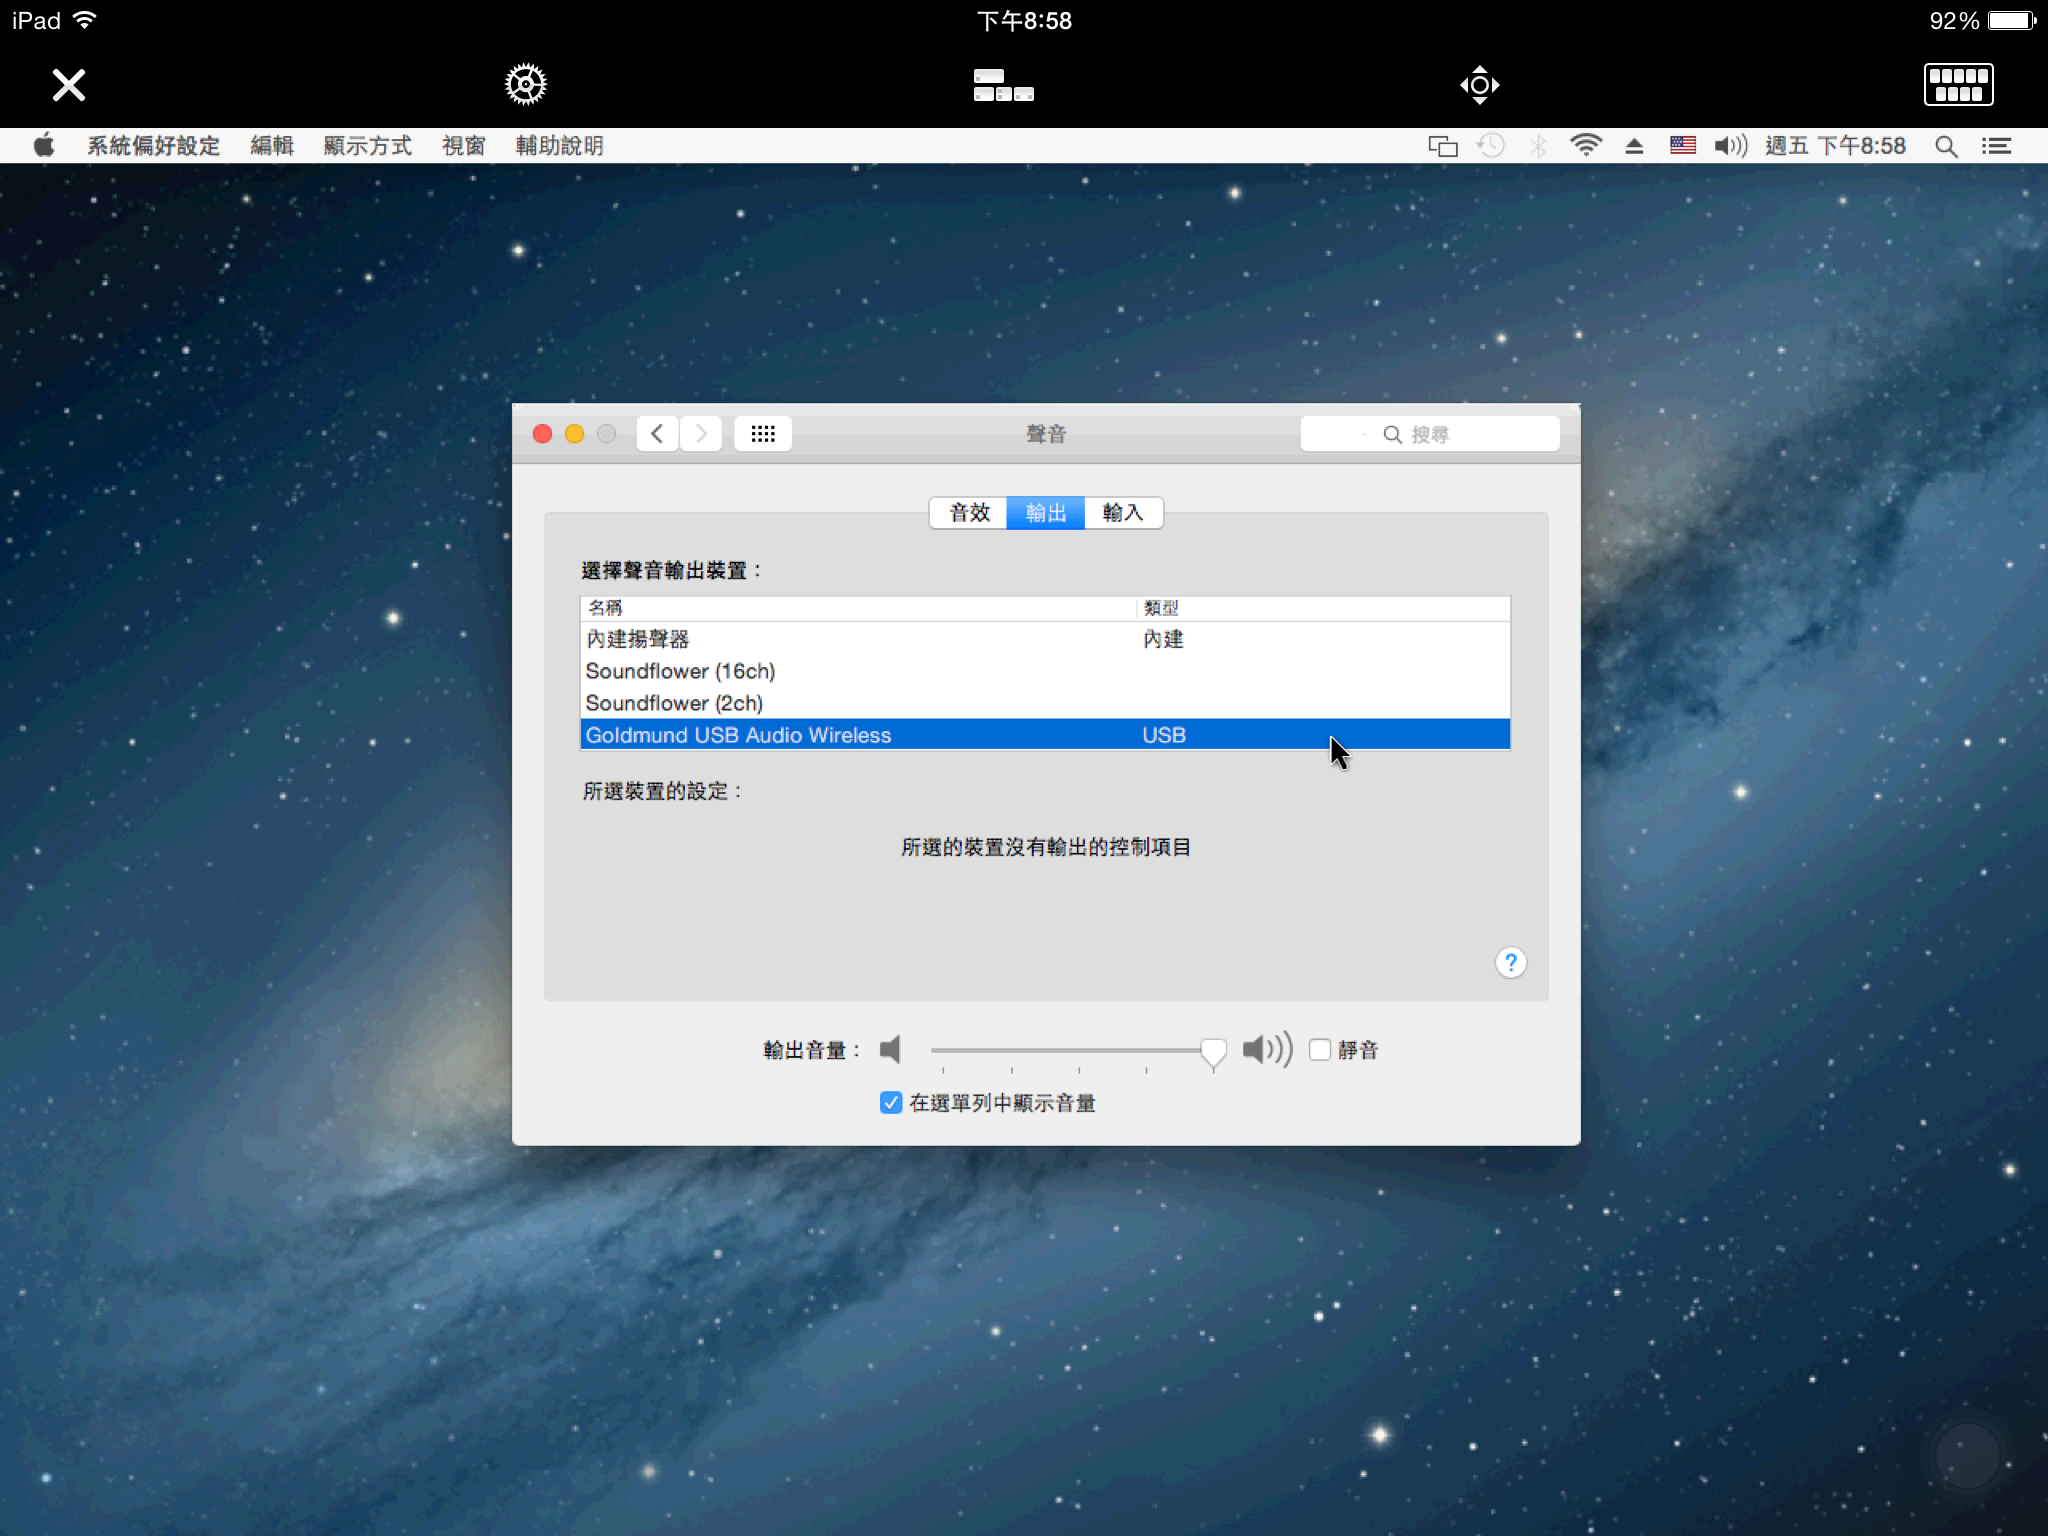Screen dimensions: 2048x1536
Task: Click the back chevron button
Action: 657,434
